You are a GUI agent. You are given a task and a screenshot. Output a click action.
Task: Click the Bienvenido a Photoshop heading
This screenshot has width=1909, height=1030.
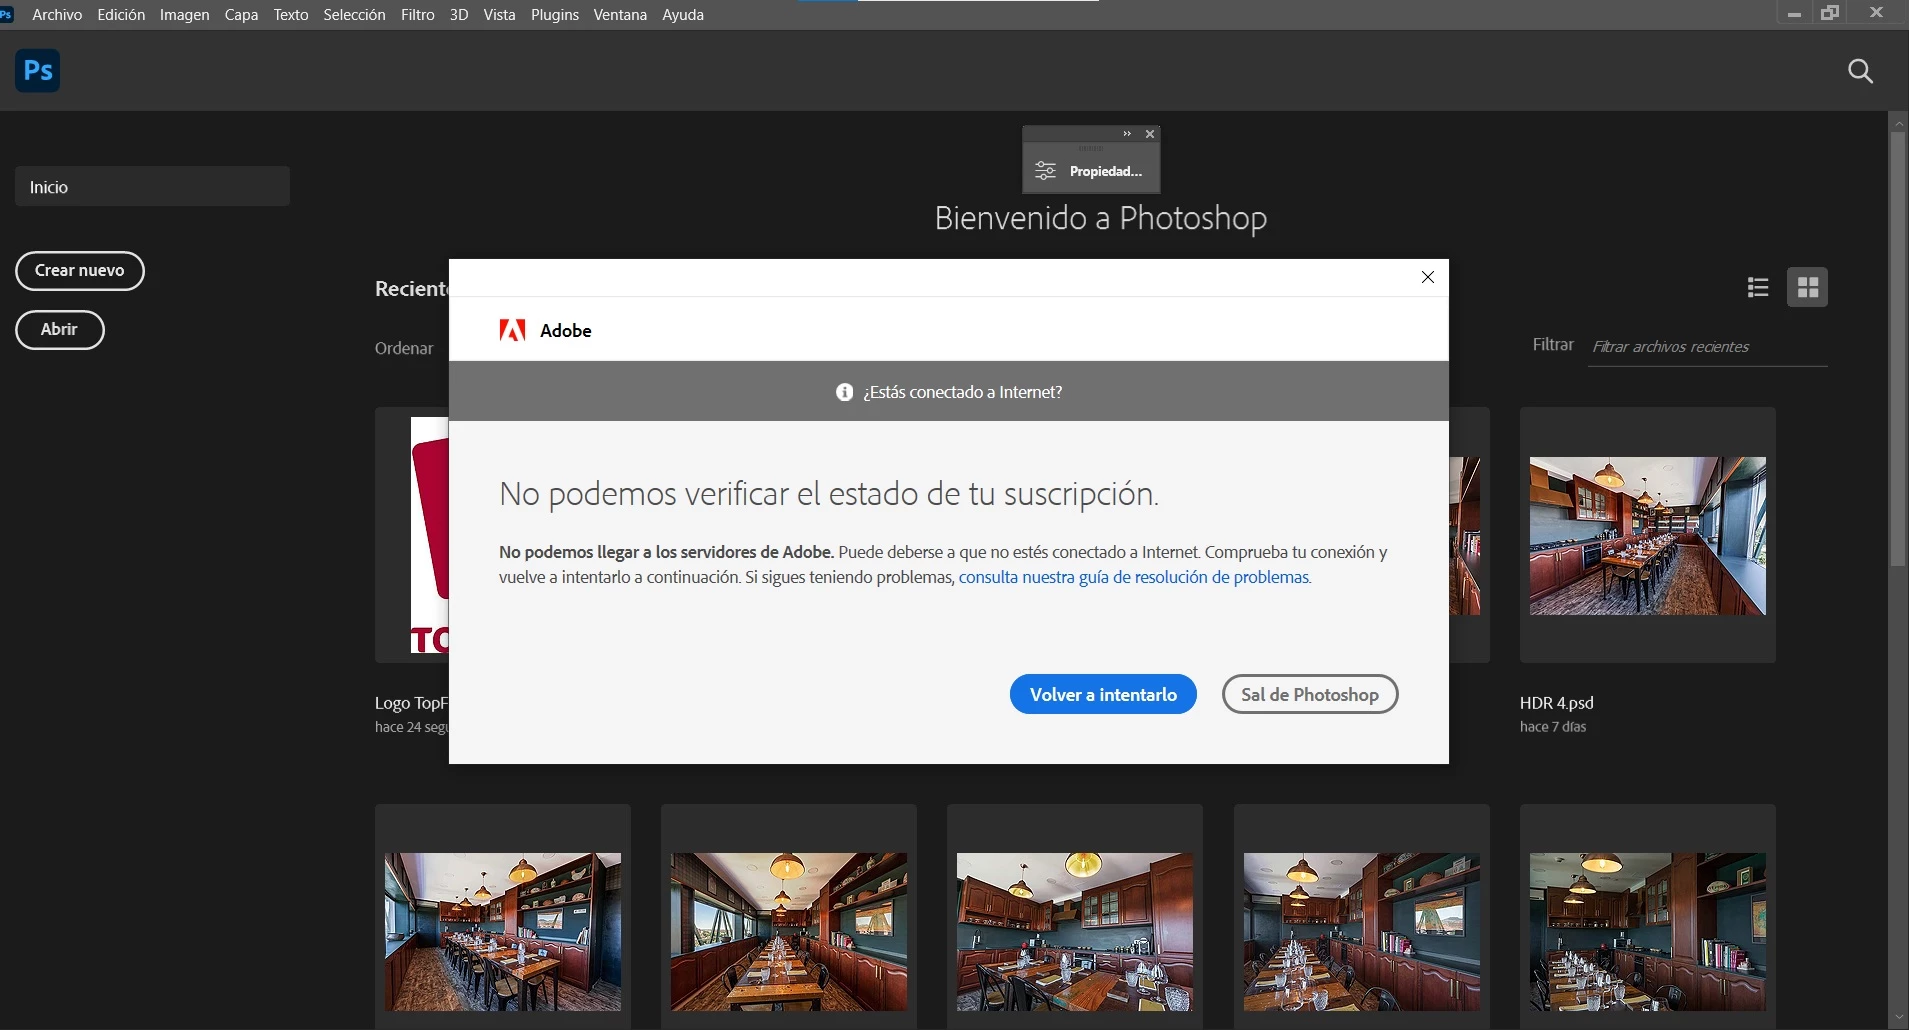pos(1100,218)
